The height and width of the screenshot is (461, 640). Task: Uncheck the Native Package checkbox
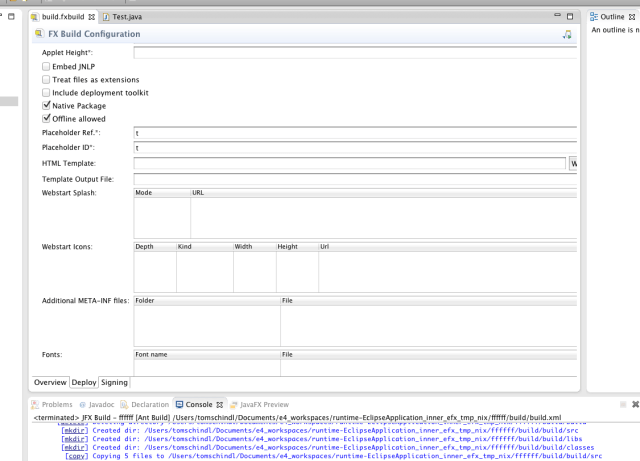[46, 105]
